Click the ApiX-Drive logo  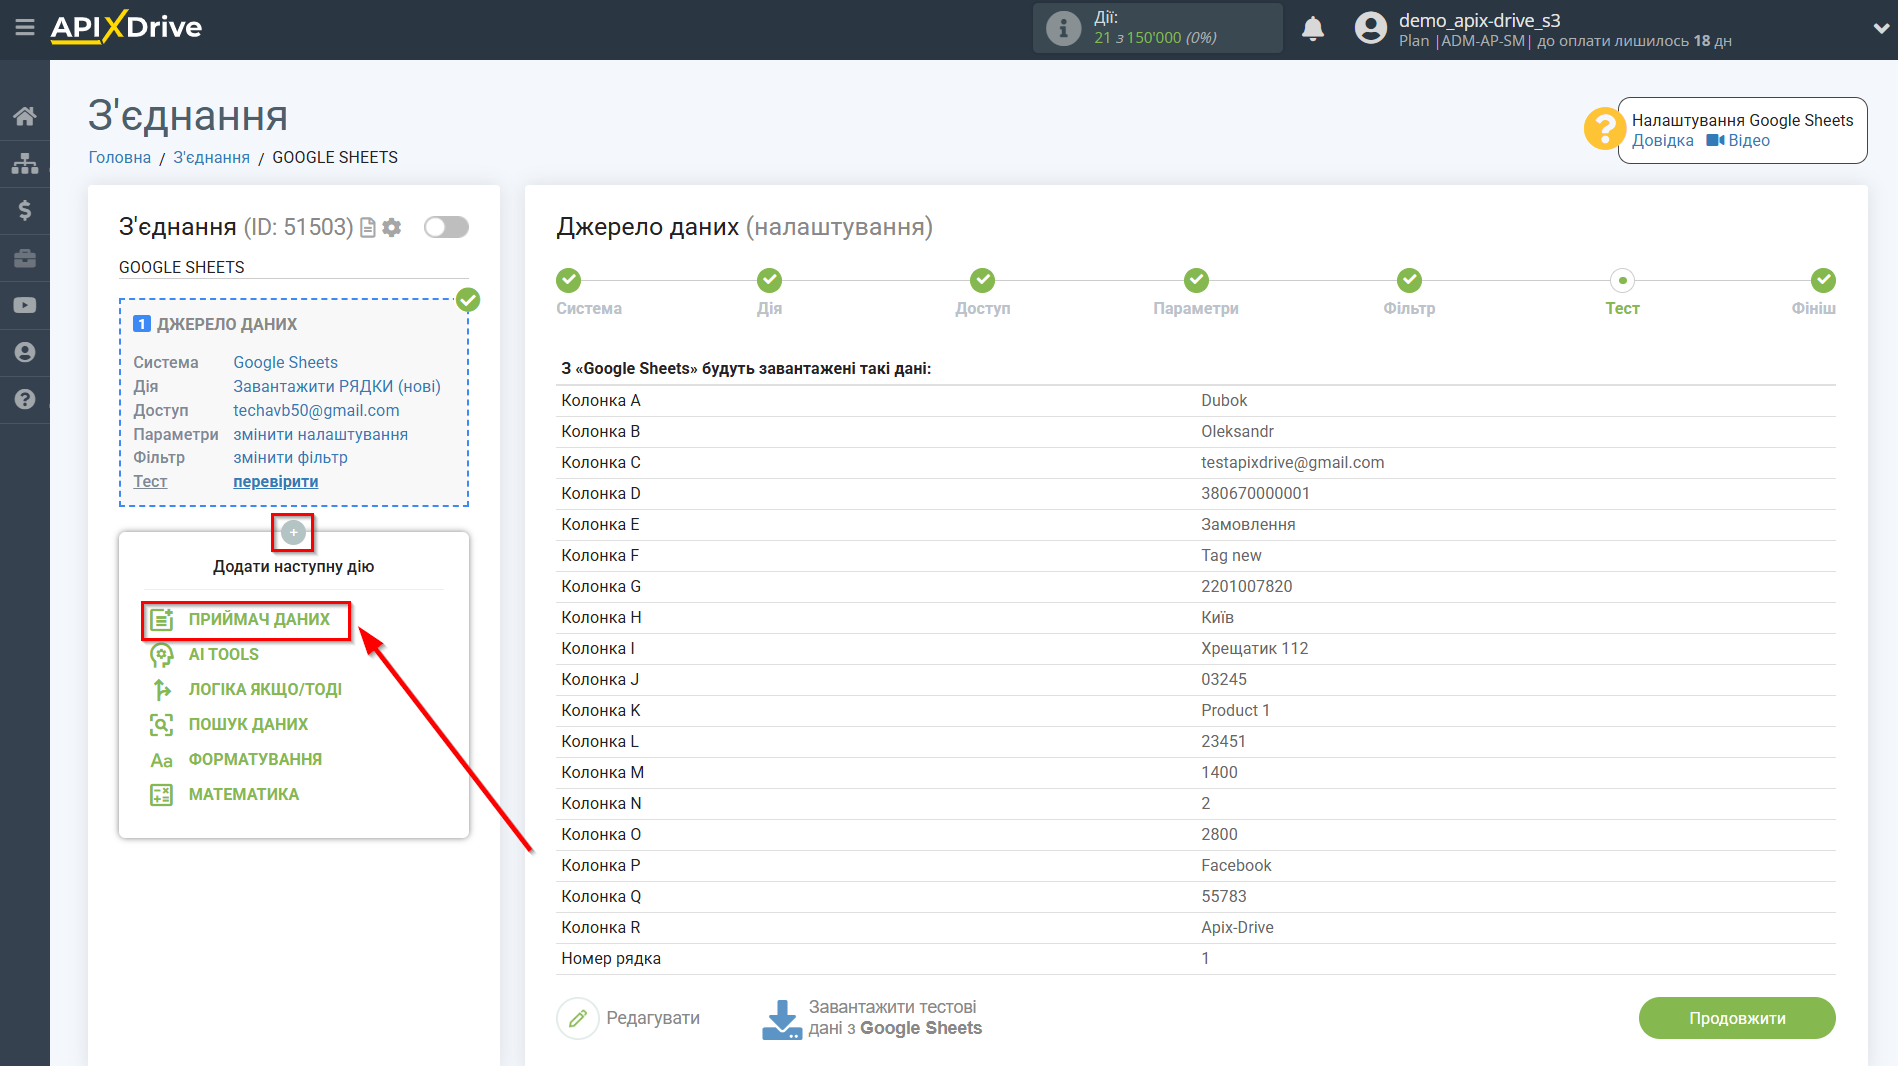coord(127,27)
